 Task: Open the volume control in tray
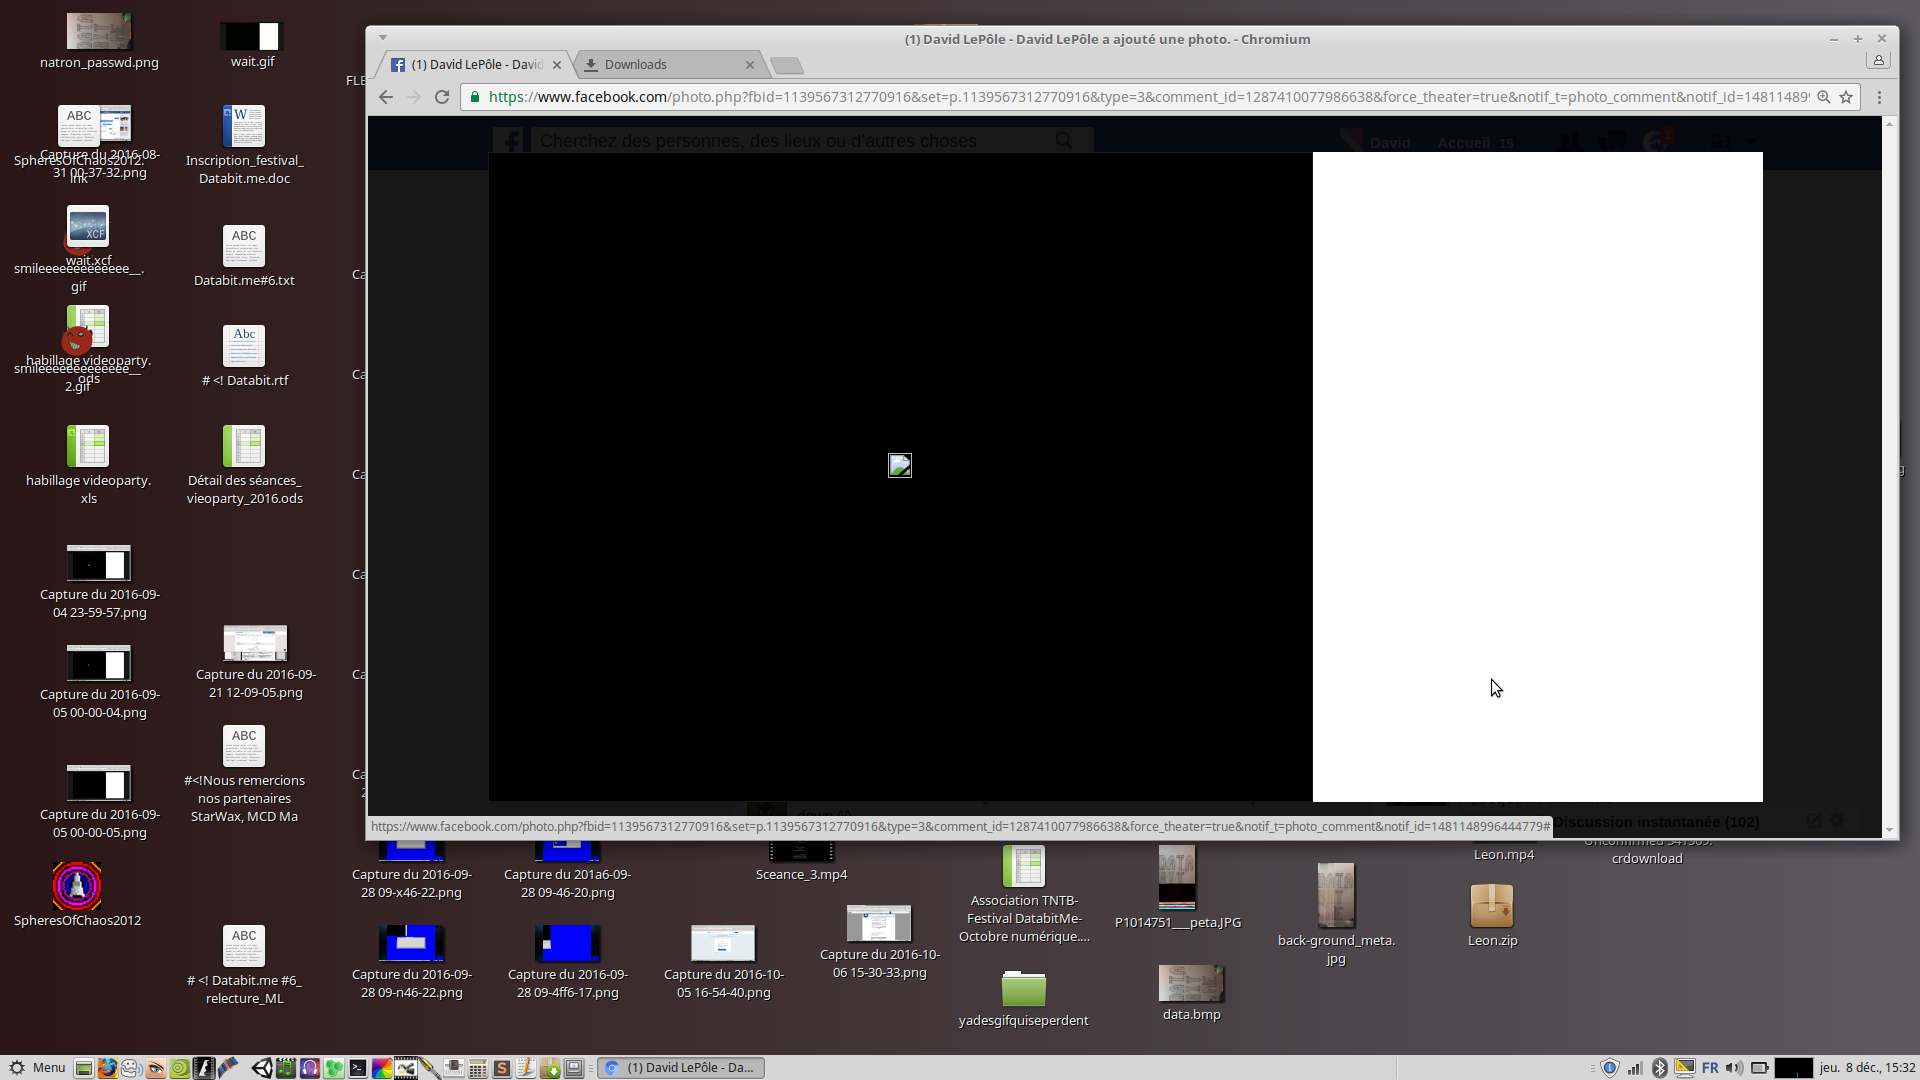click(1734, 1068)
